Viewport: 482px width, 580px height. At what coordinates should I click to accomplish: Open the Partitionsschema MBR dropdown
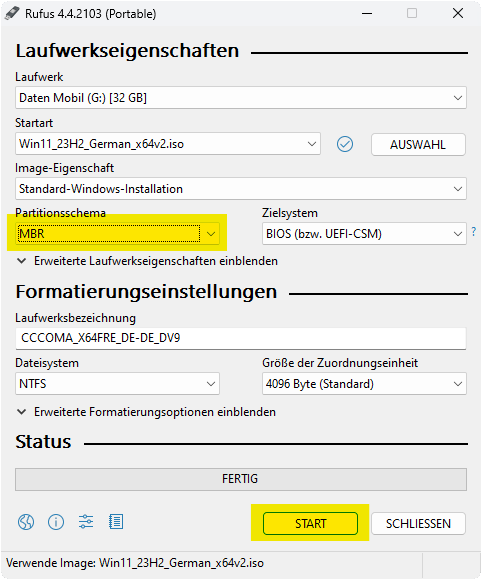click(117, 234)
